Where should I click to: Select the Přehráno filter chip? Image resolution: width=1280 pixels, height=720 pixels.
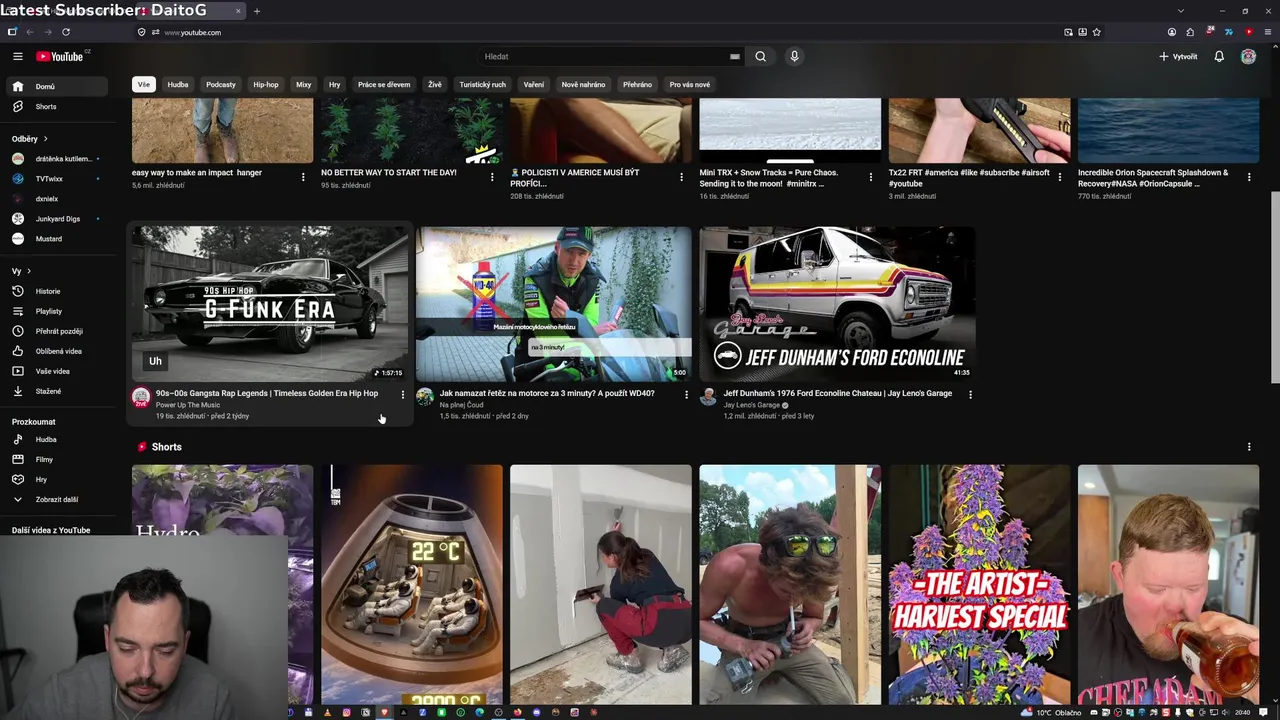[x=637, y=85]
